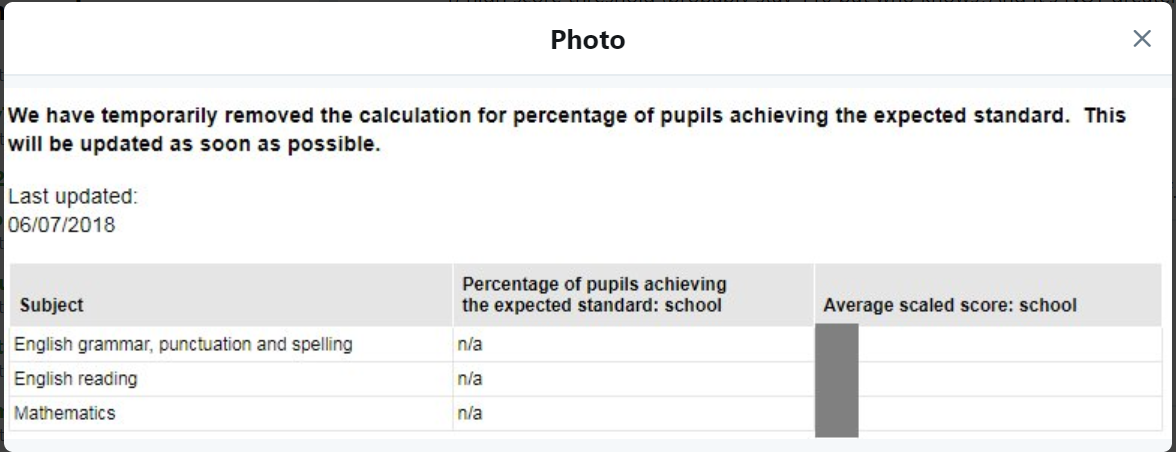
Task: Click the empty average score cell for English grammar
Action: [1009, 345]
